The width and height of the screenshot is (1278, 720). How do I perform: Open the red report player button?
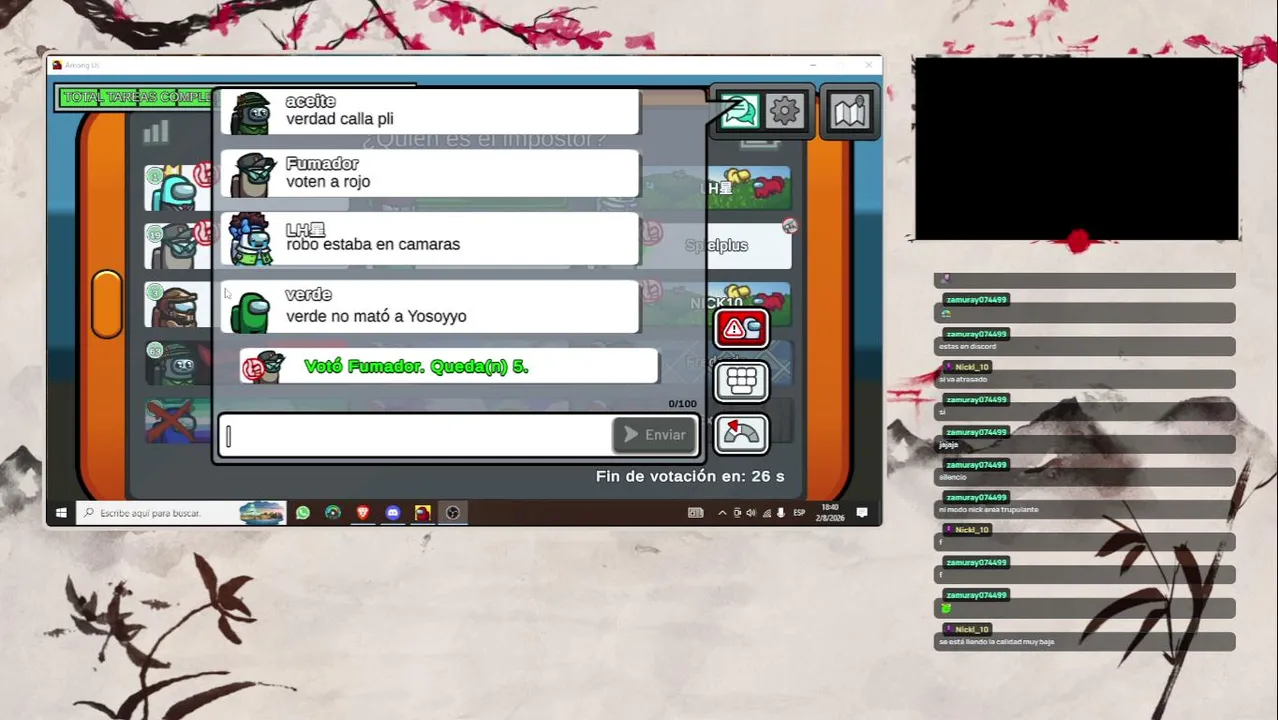741,328
